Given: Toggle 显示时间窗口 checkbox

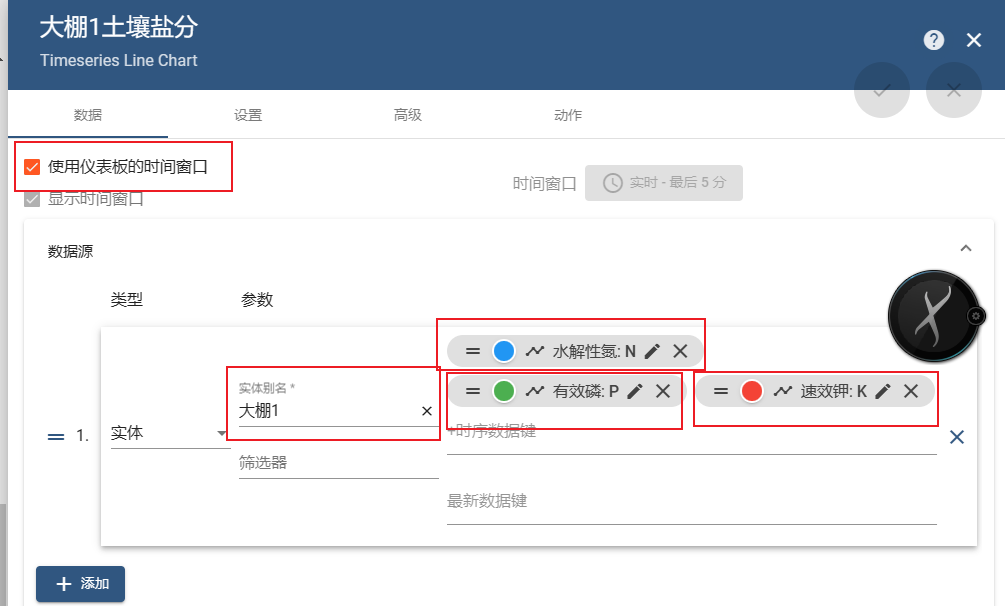Looking at the screenshot, I should point(32,199).
